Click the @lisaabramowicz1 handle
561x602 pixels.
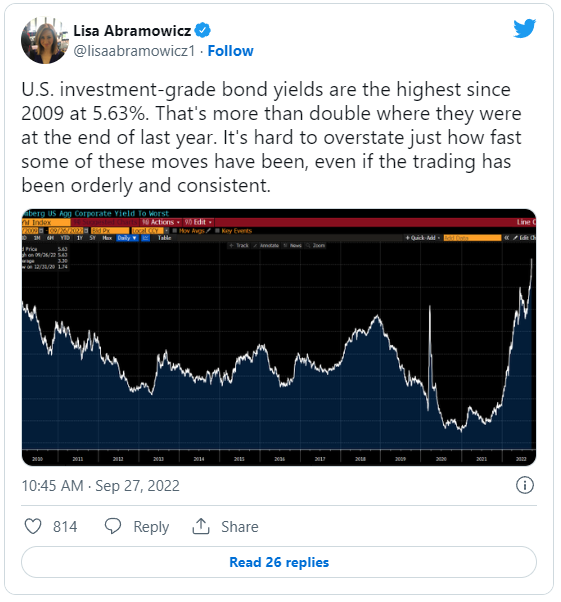click(x=134, y=51)
